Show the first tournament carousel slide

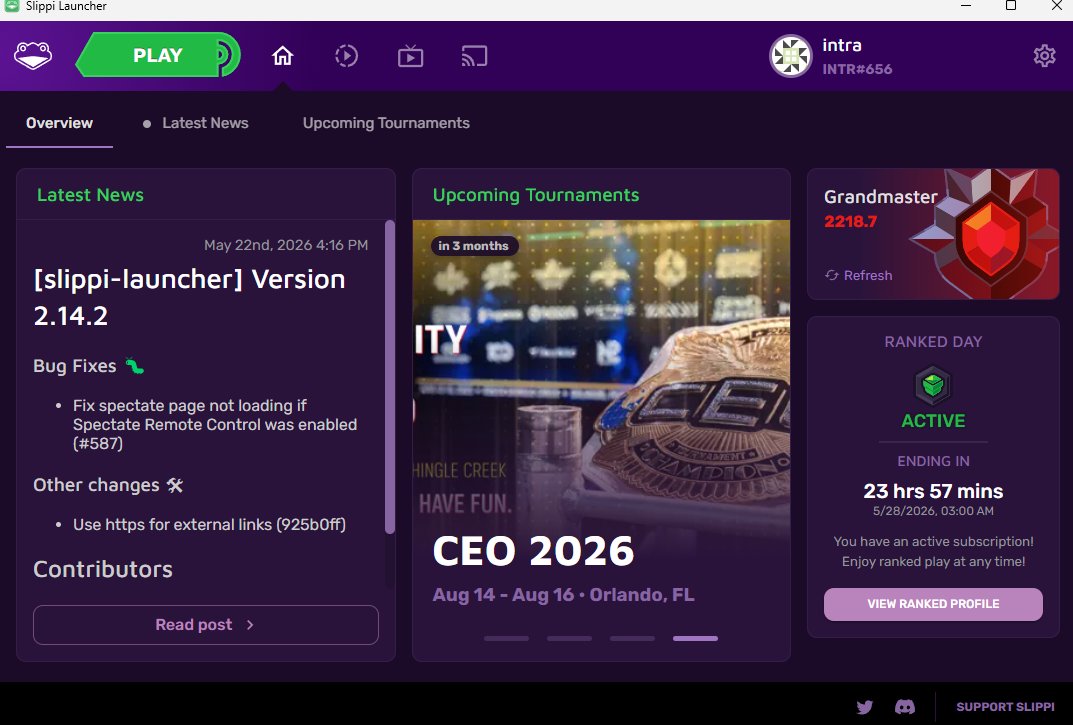click(x=506, y=638)
